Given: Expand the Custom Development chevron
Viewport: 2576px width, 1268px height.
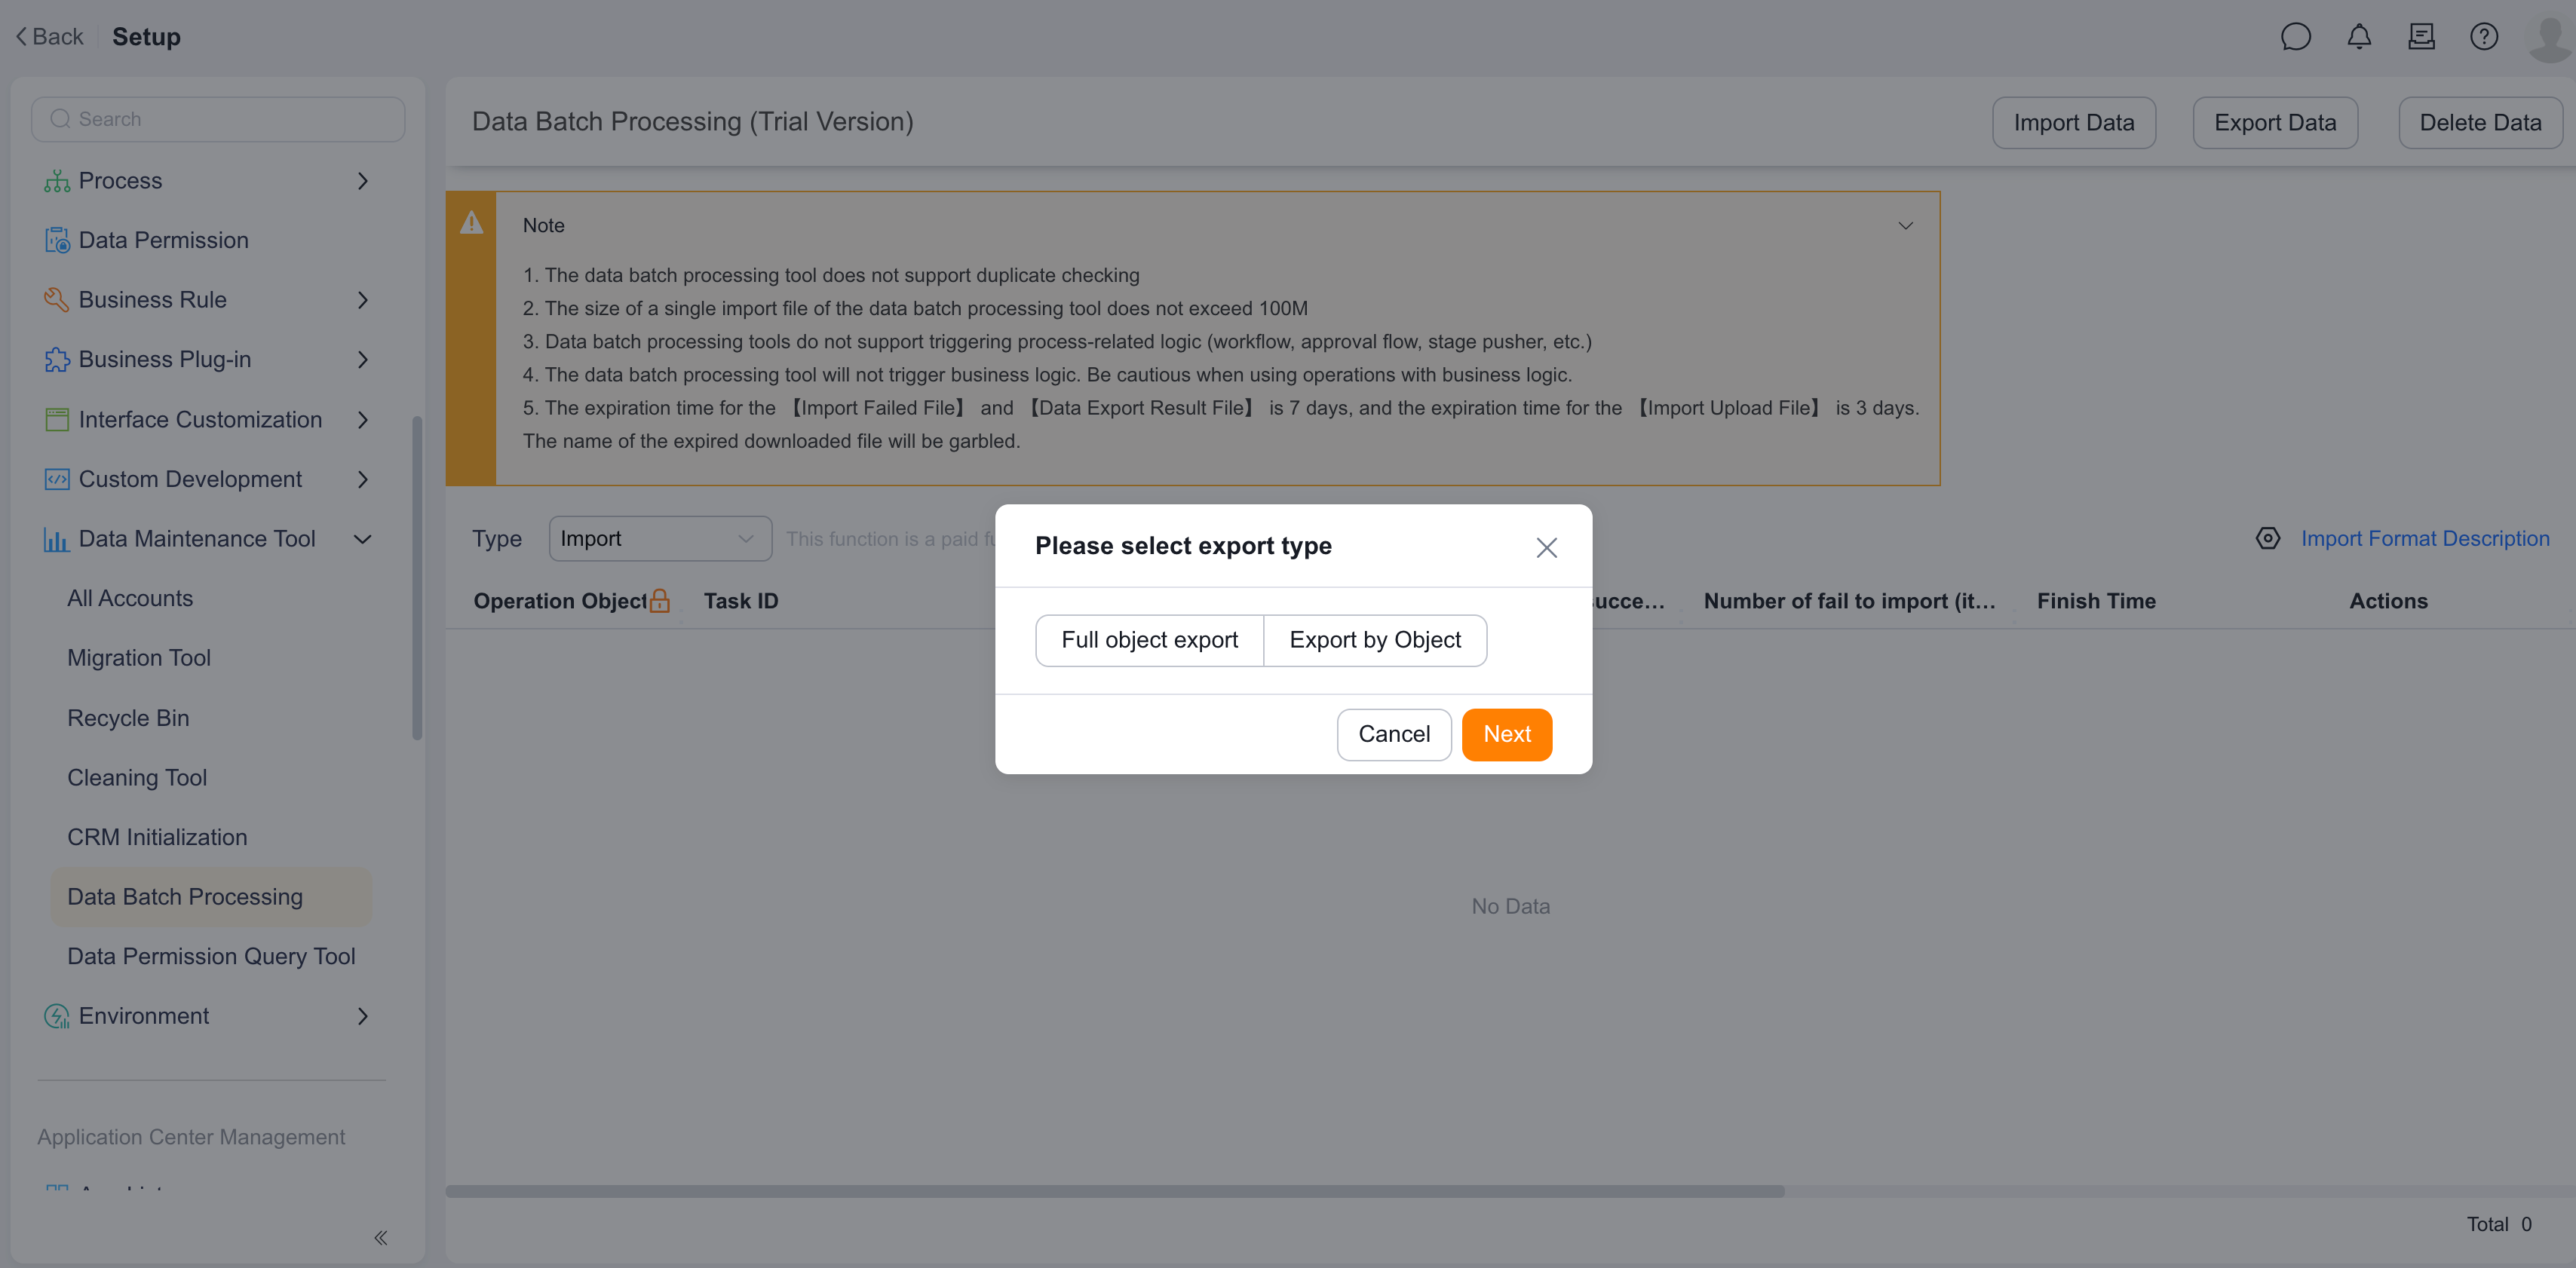Looking at the screenshot, I should click(363, 480).
